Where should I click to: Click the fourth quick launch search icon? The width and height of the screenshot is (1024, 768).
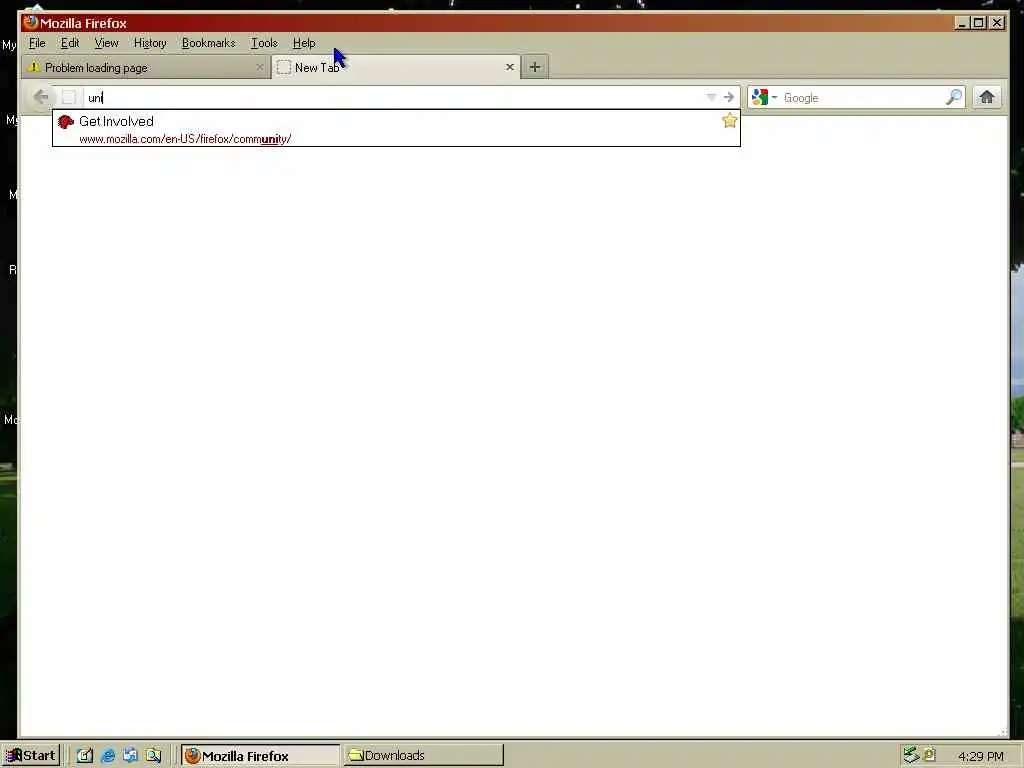pyautogui.click(x=153, y=756)
